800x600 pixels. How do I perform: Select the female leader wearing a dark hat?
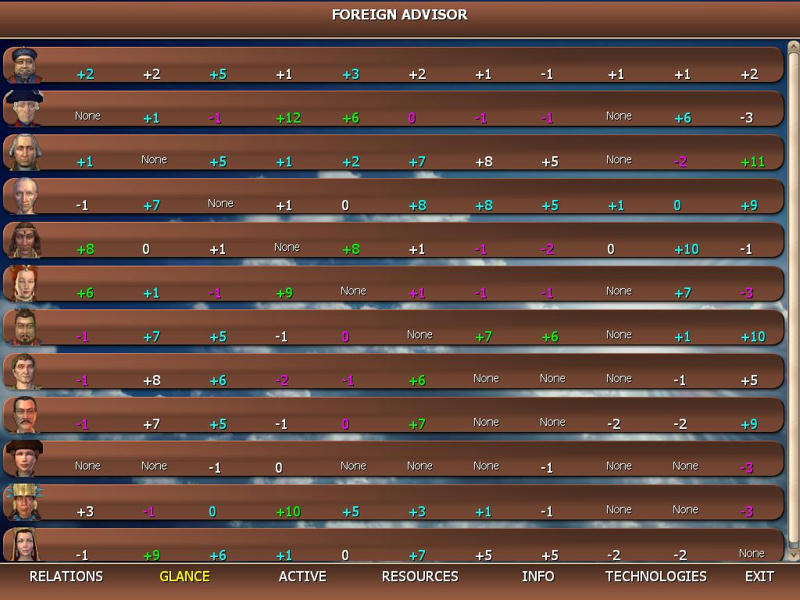[x=22, y=459]
